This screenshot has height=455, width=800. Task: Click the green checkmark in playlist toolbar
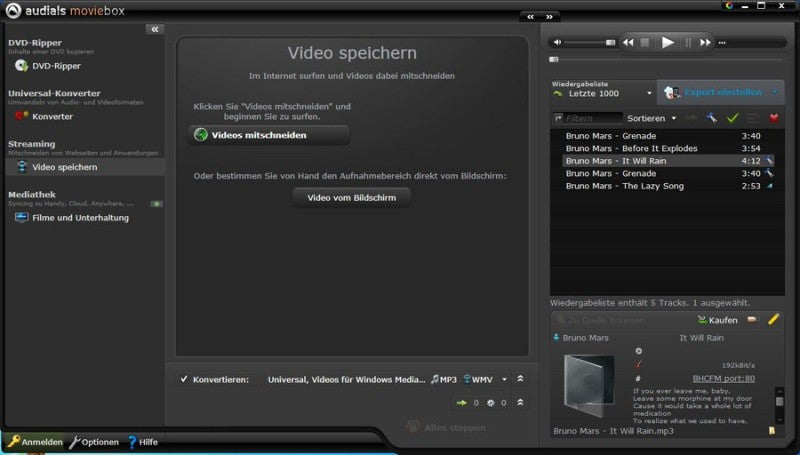[x=733, y=118]
